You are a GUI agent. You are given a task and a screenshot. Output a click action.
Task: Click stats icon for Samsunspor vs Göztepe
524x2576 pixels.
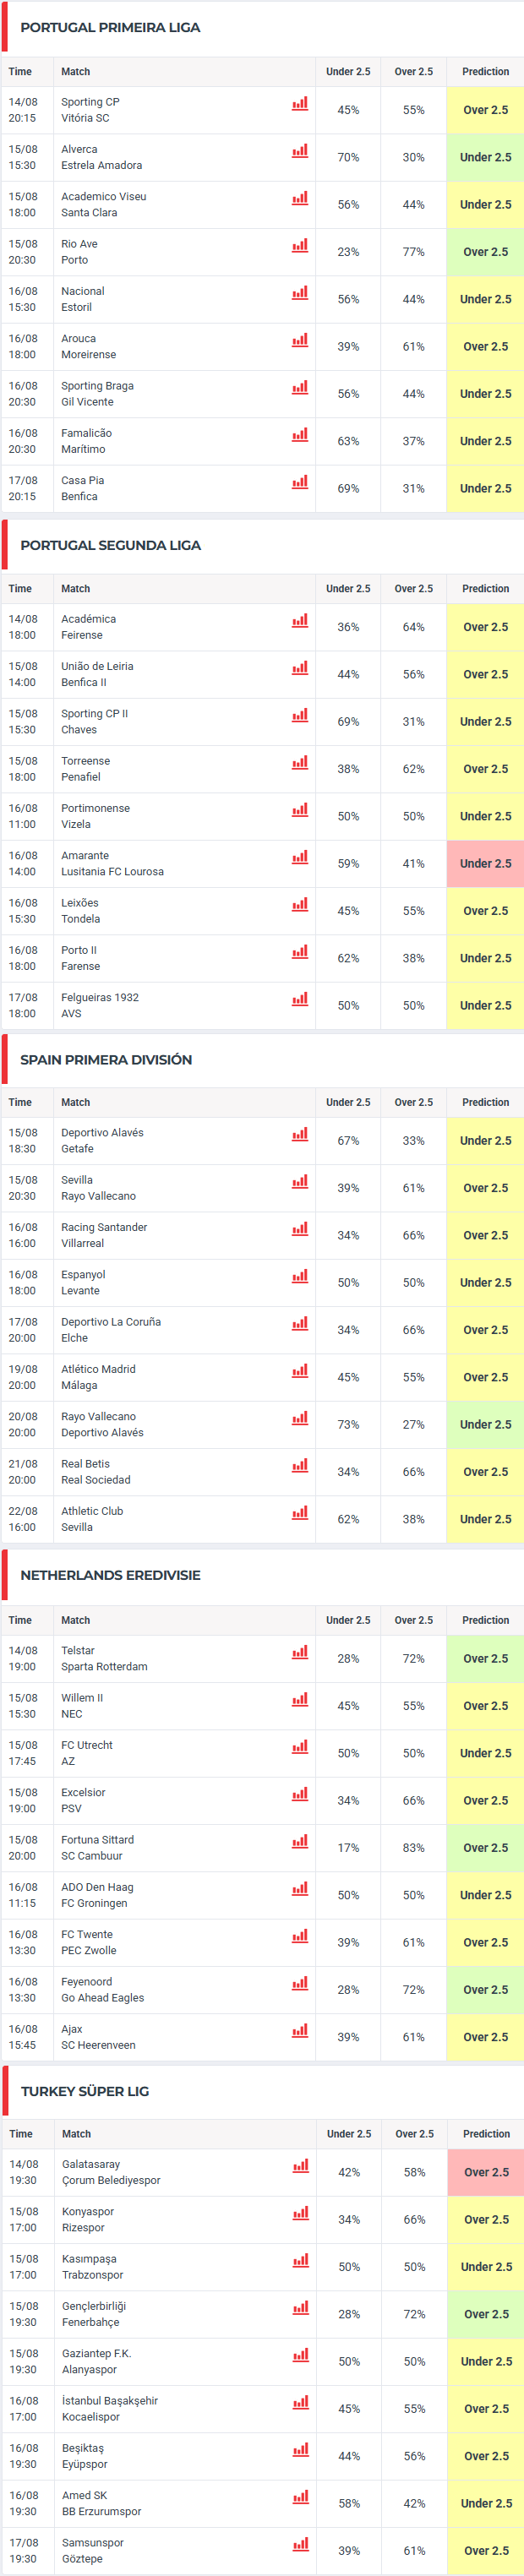pos(301,2543)
